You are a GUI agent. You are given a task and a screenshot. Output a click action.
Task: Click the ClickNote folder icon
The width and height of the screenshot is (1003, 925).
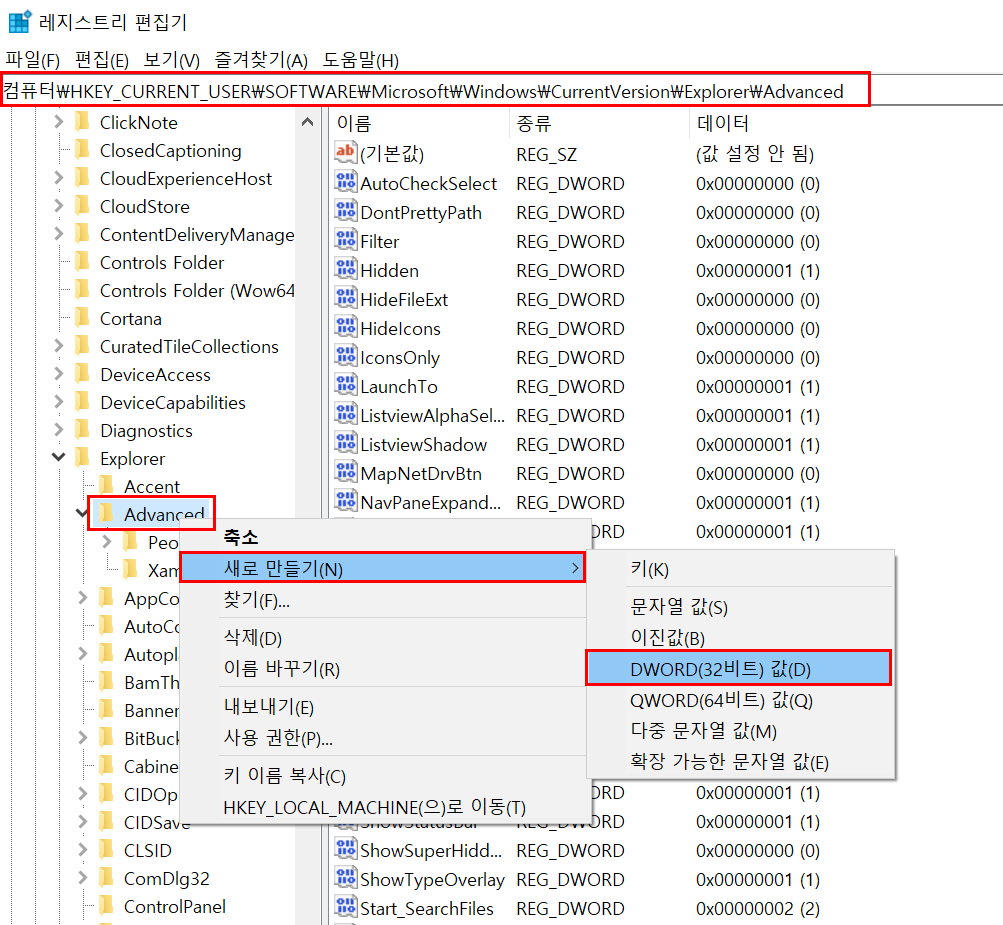click(x=83, y=122)
